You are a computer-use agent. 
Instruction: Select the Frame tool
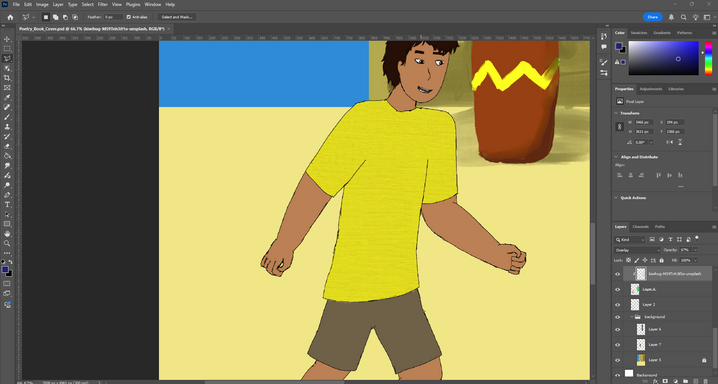pyautogui.click(x=7, y=87)
